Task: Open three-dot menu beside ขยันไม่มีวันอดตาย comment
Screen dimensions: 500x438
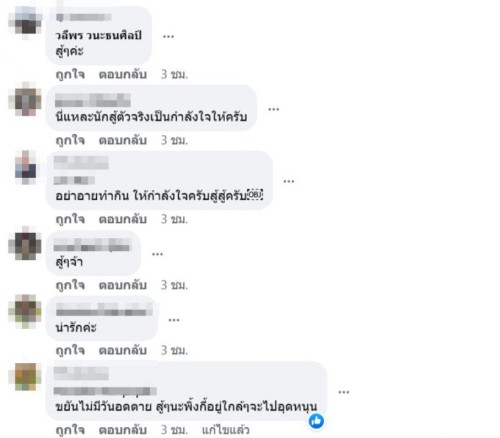Action: click(x=344, y=392)
